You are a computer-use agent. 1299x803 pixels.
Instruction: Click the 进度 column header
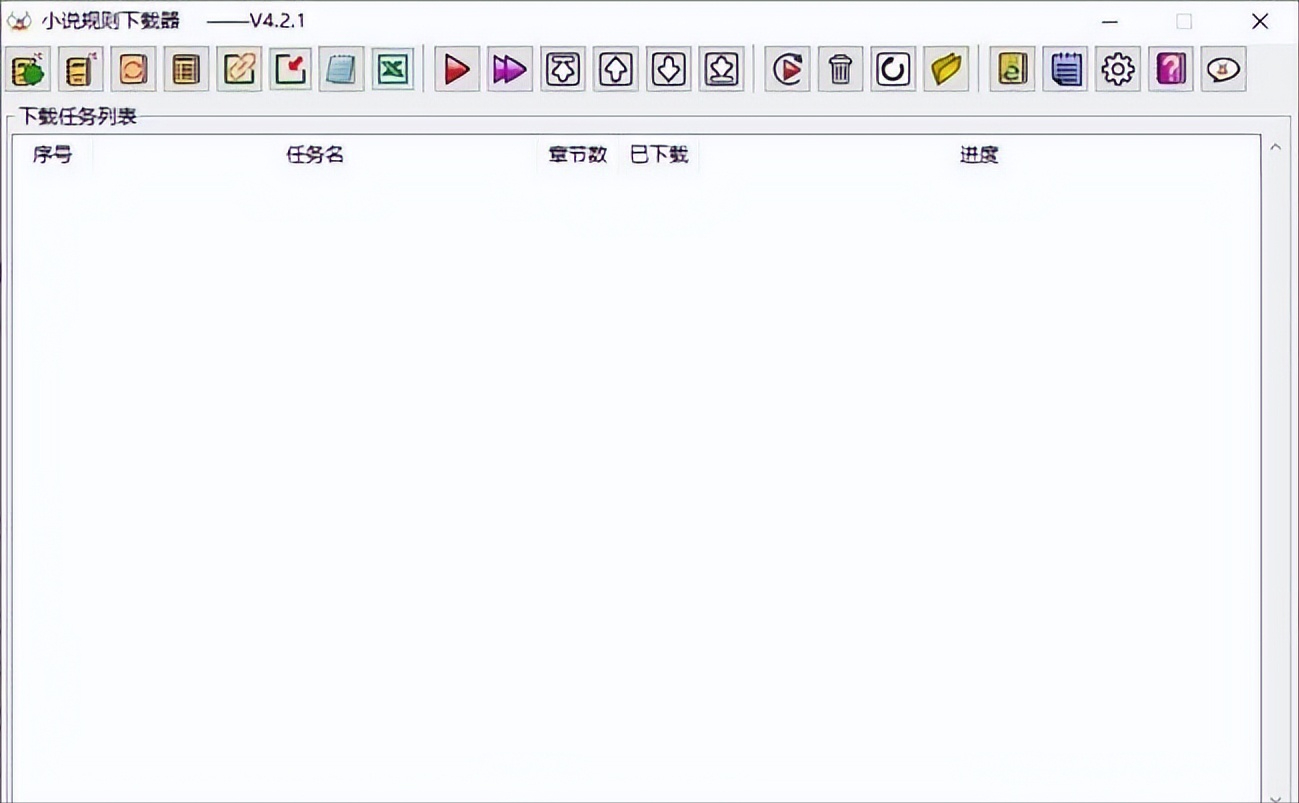[x=979, y=155]
